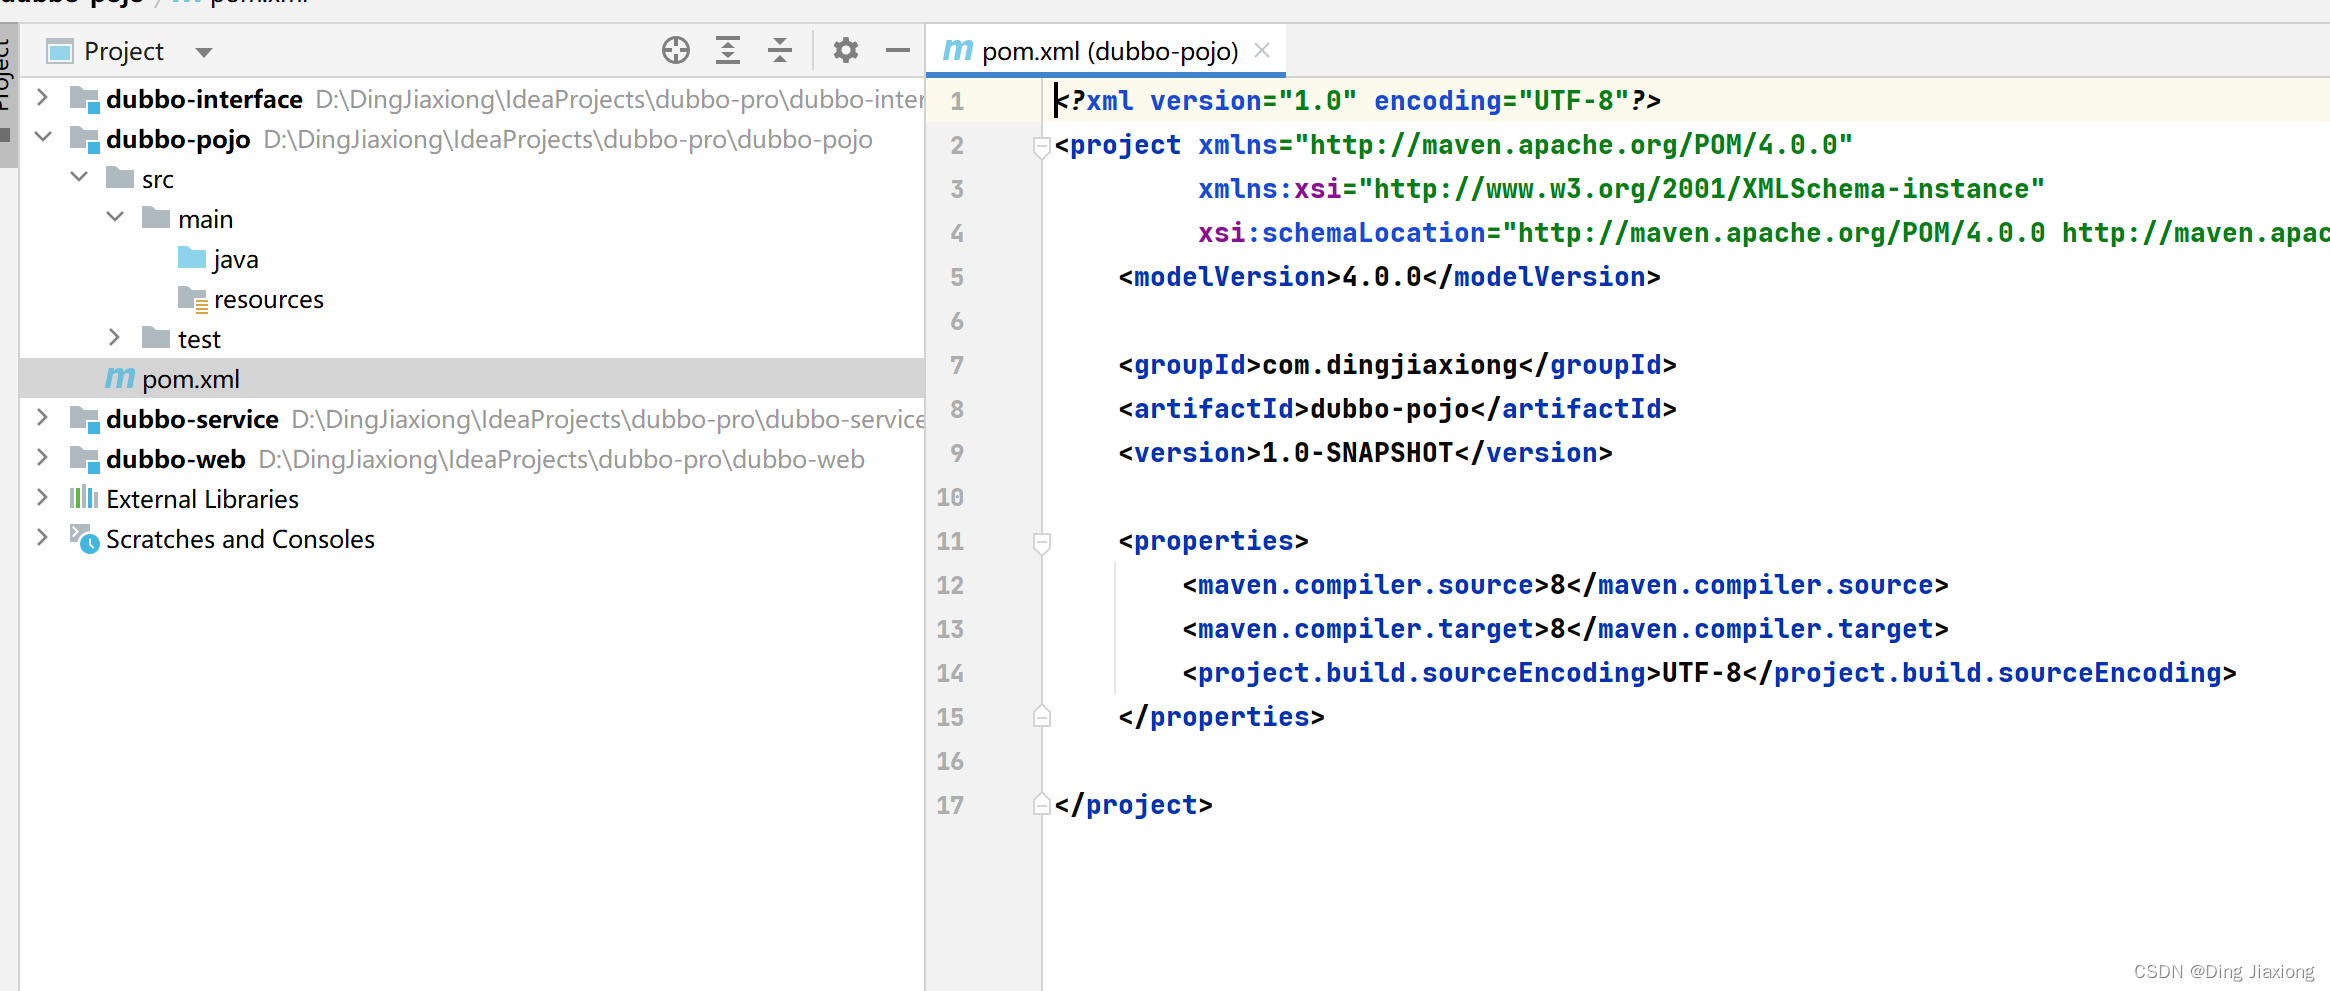
Task: Close the pom.xml (dubbo-pojo) tab
Action: pyautogui.click(x=1262, y=50)
